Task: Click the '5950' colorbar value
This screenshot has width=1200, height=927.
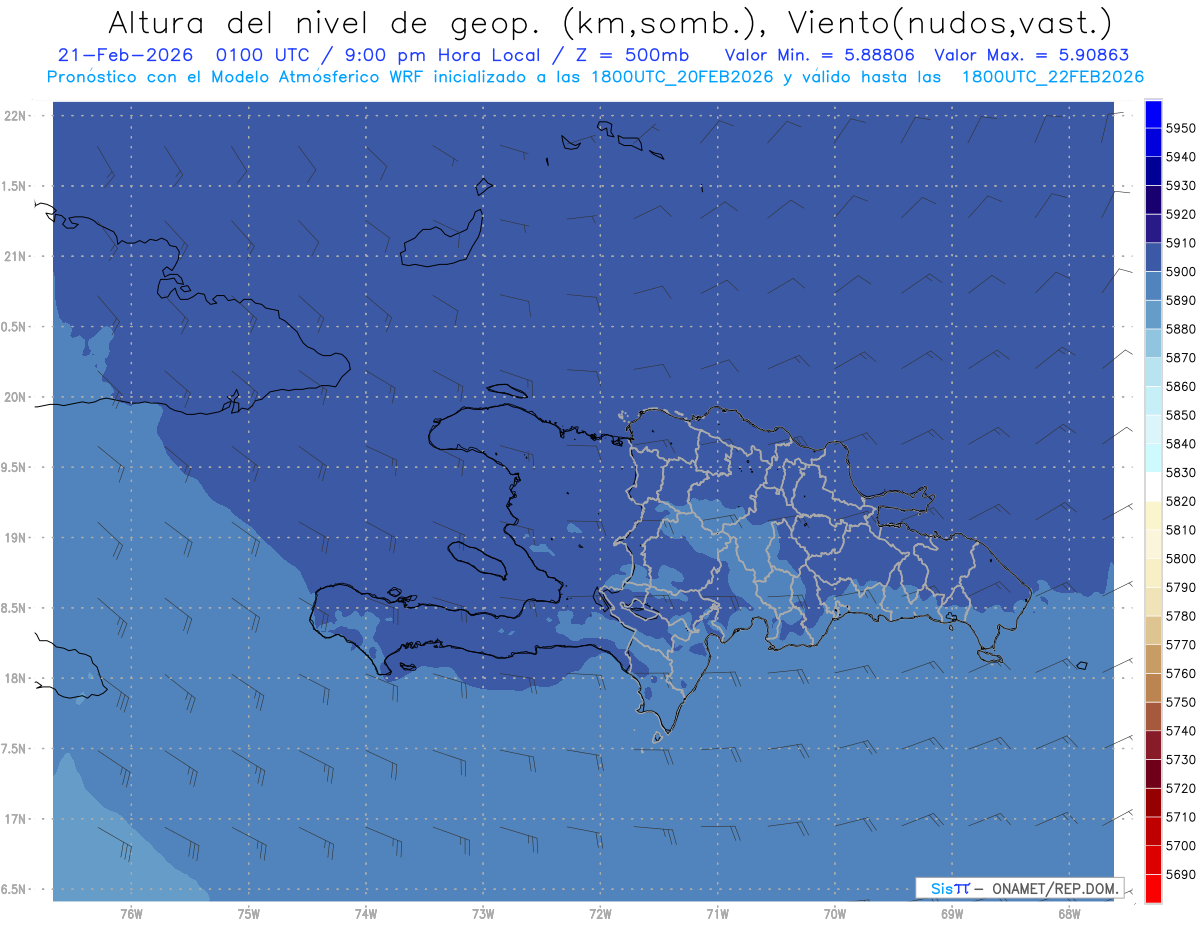Action: [x=1180, y=128]
